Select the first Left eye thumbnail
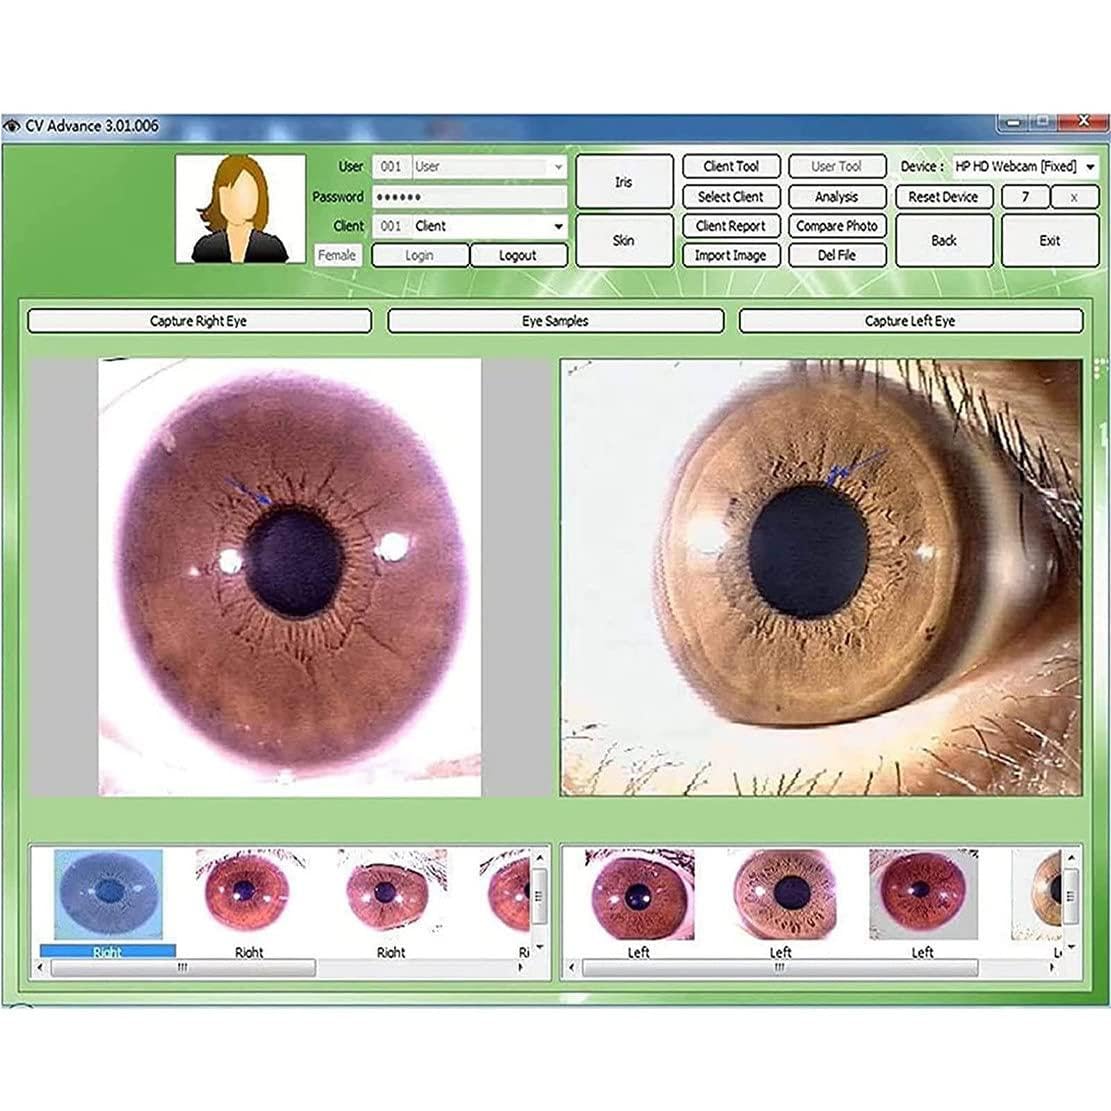 [x=639, y=894]
